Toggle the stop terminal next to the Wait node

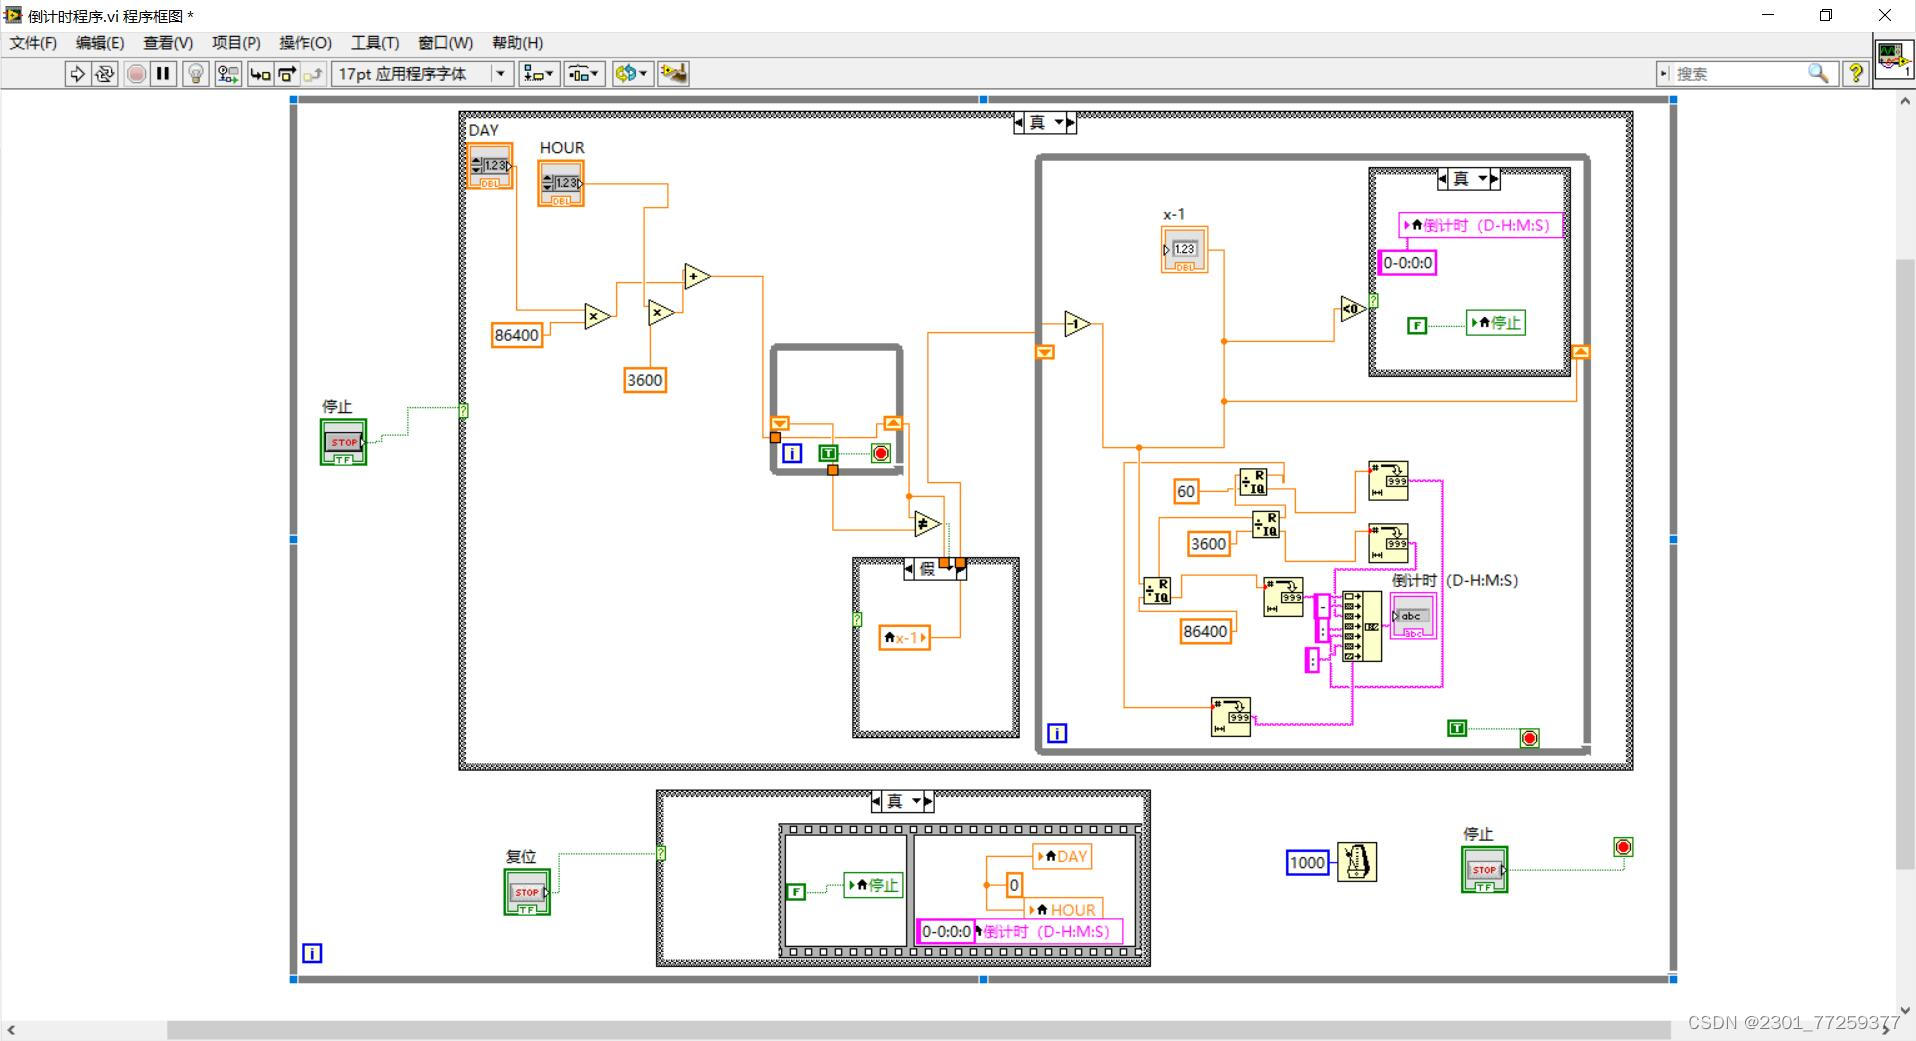[1484, 869]
